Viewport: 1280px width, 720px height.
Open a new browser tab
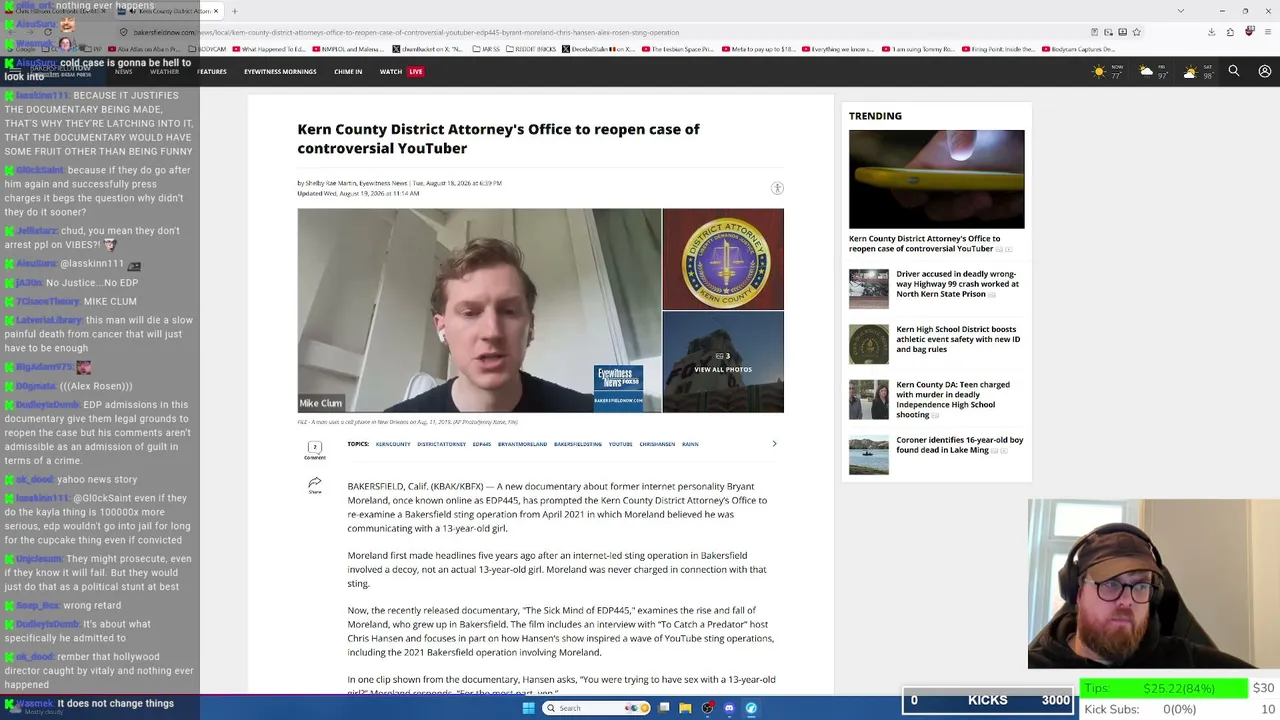pyautogui.click(x=234, y=11)
